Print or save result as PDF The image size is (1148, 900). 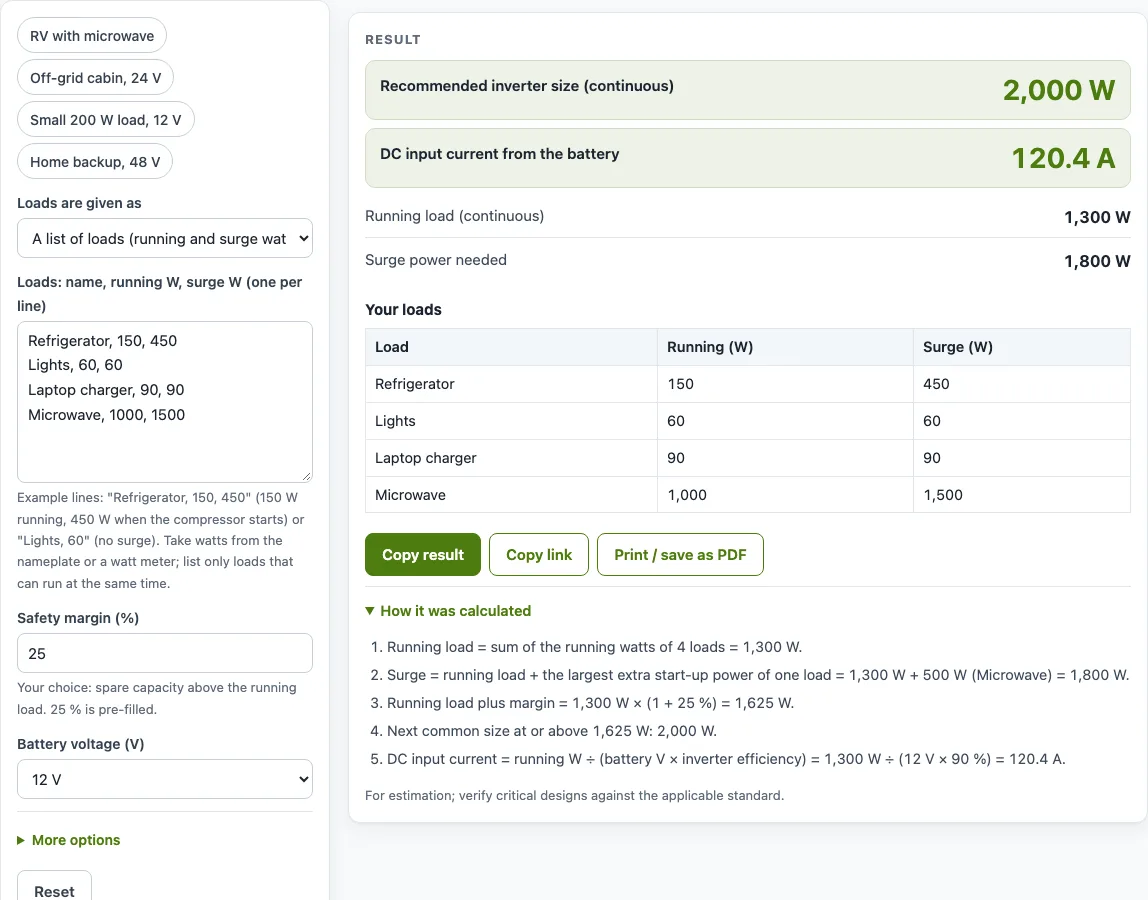pyautogui.click(x=680, y=555)
